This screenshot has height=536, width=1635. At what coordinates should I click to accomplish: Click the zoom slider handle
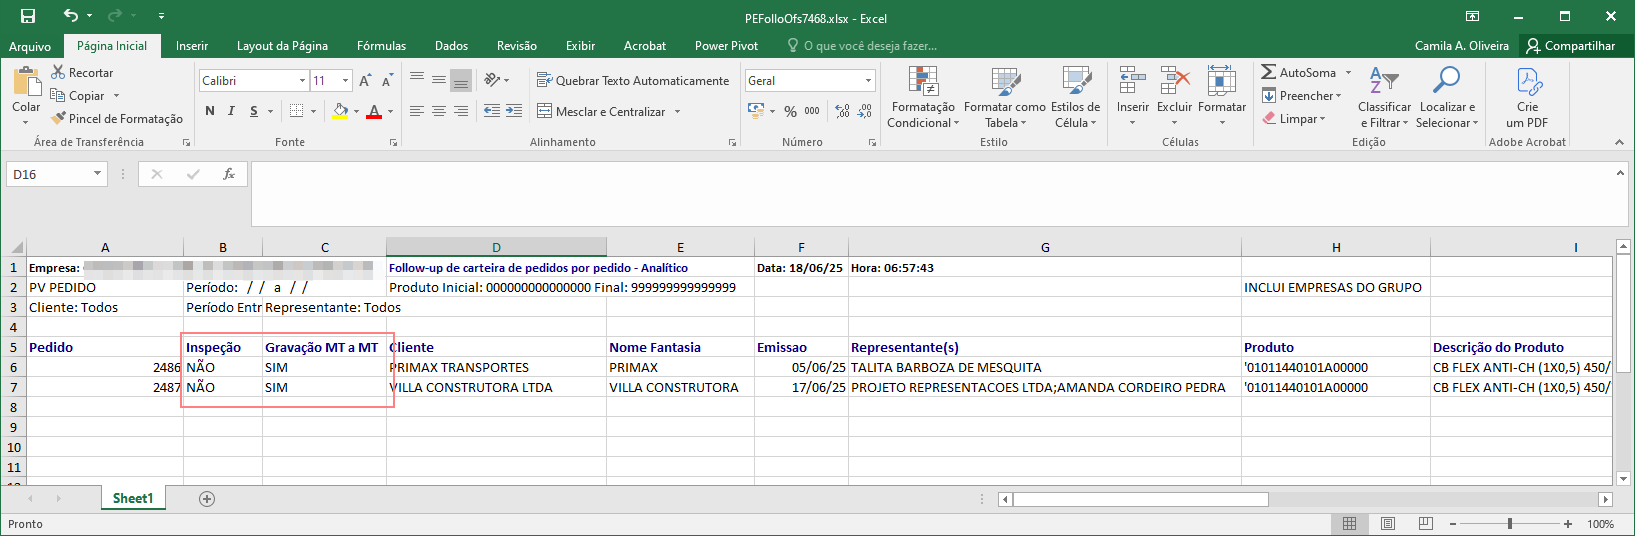click(x=1510, y=524)
